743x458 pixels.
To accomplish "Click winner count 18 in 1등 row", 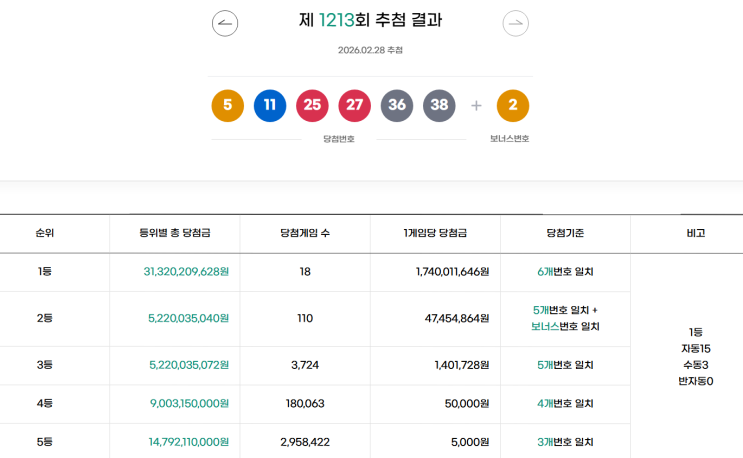I will click(305, 271).
